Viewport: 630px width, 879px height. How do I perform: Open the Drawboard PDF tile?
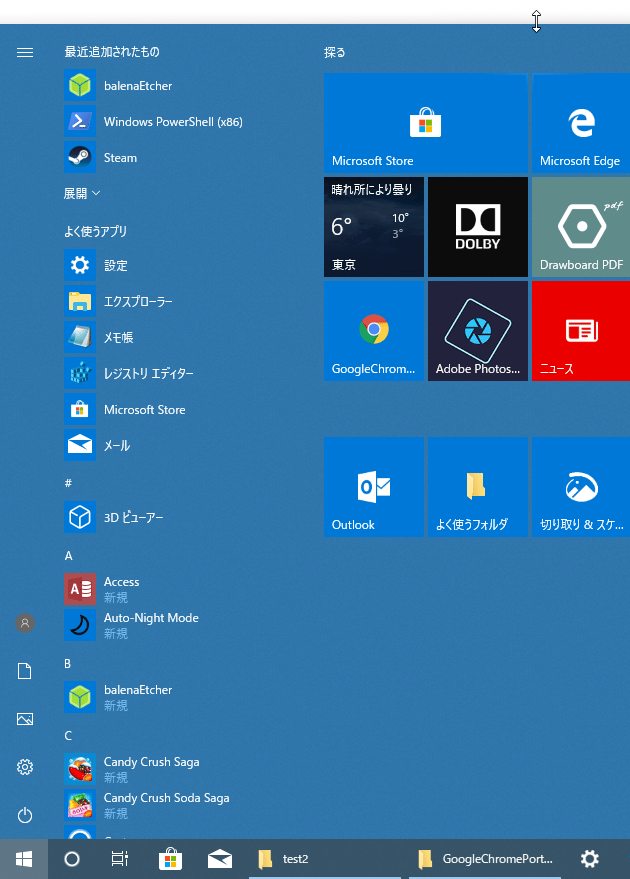(x=581, y=227)
